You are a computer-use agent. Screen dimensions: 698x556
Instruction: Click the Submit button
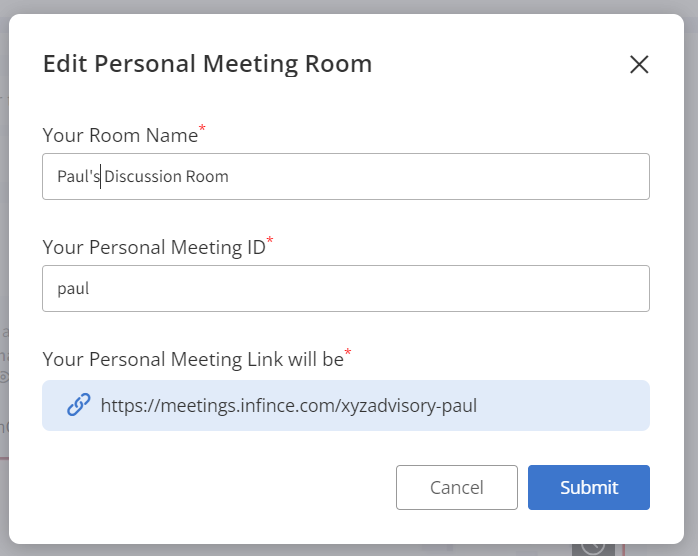(x=589, y=488)
